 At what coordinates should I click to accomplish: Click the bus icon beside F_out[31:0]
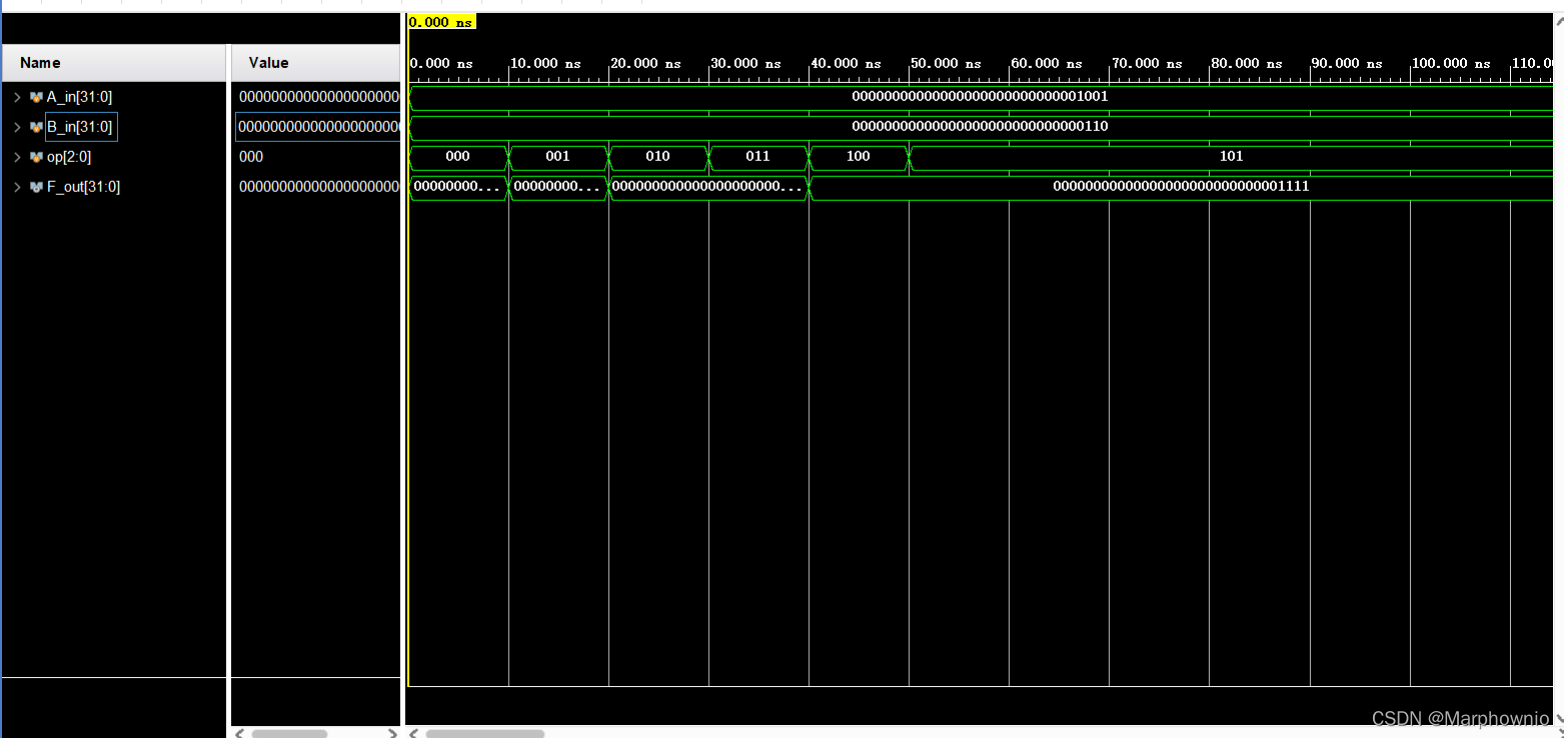pos(36,187)
